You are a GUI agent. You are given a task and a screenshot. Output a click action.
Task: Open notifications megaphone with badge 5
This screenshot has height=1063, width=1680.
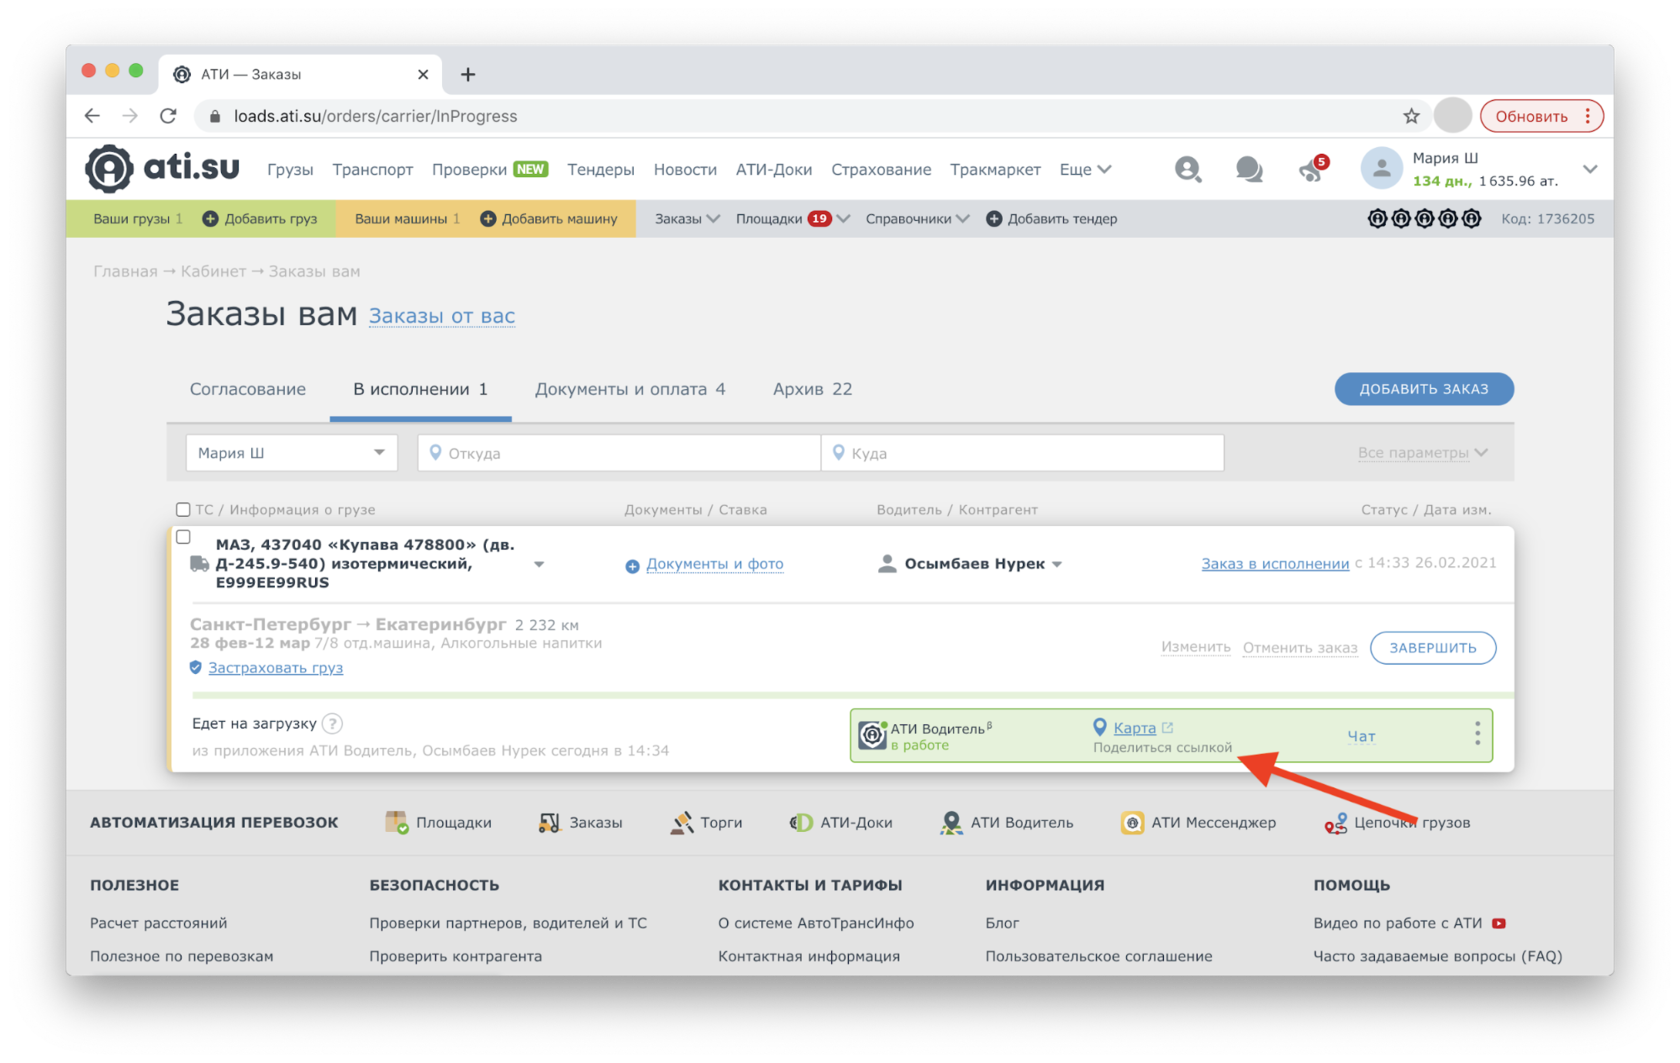[1312, 168]
